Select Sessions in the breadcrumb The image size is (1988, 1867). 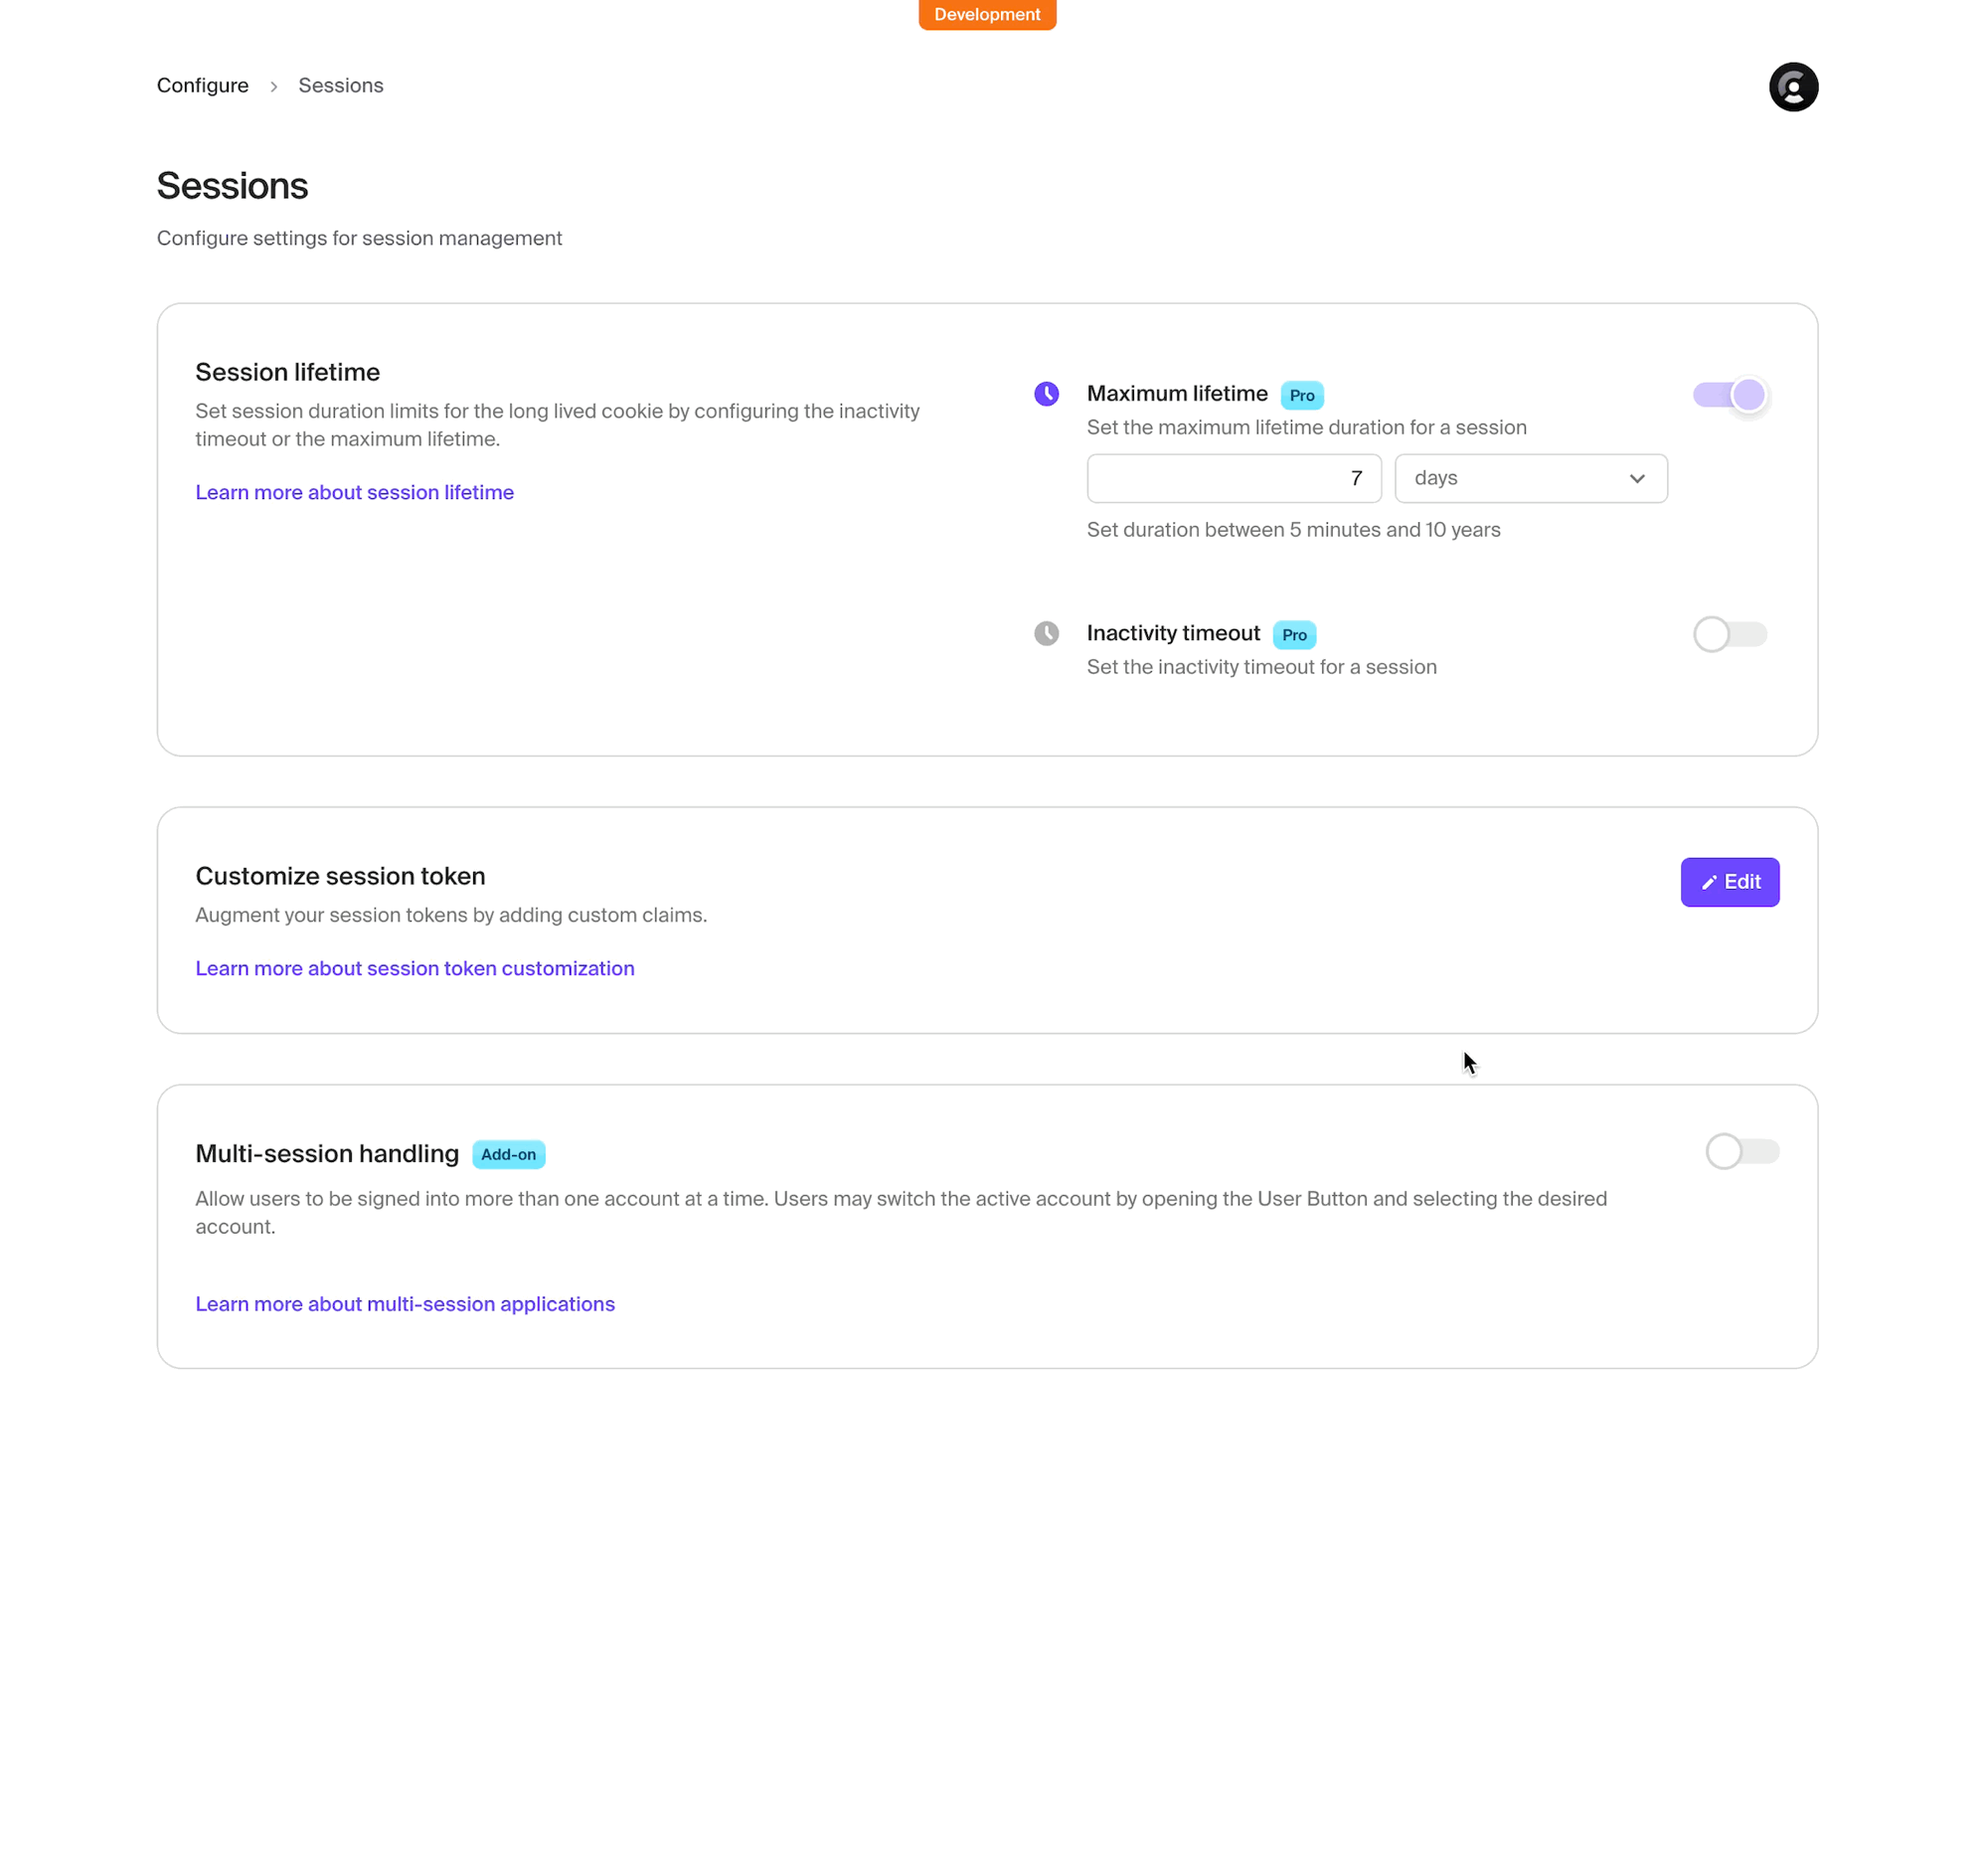[340, 86]
